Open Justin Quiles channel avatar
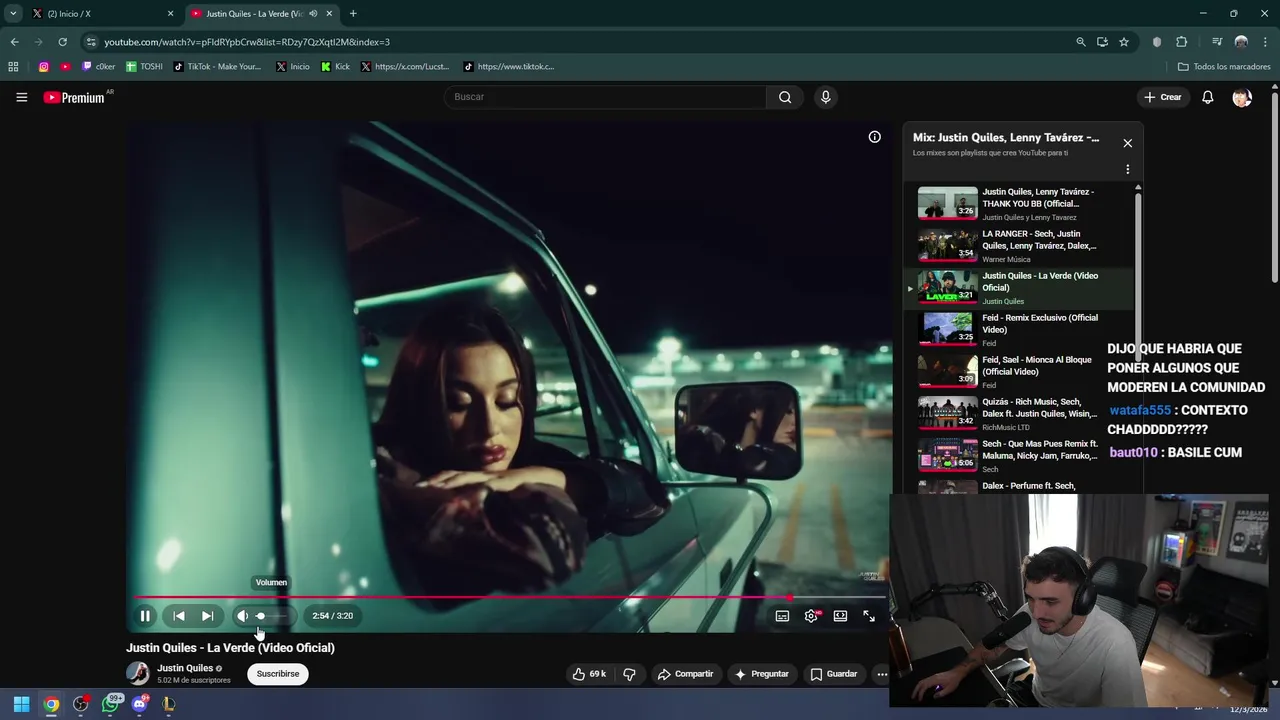The height and width of the screenshot is (720, 1280). click(138, 673)
